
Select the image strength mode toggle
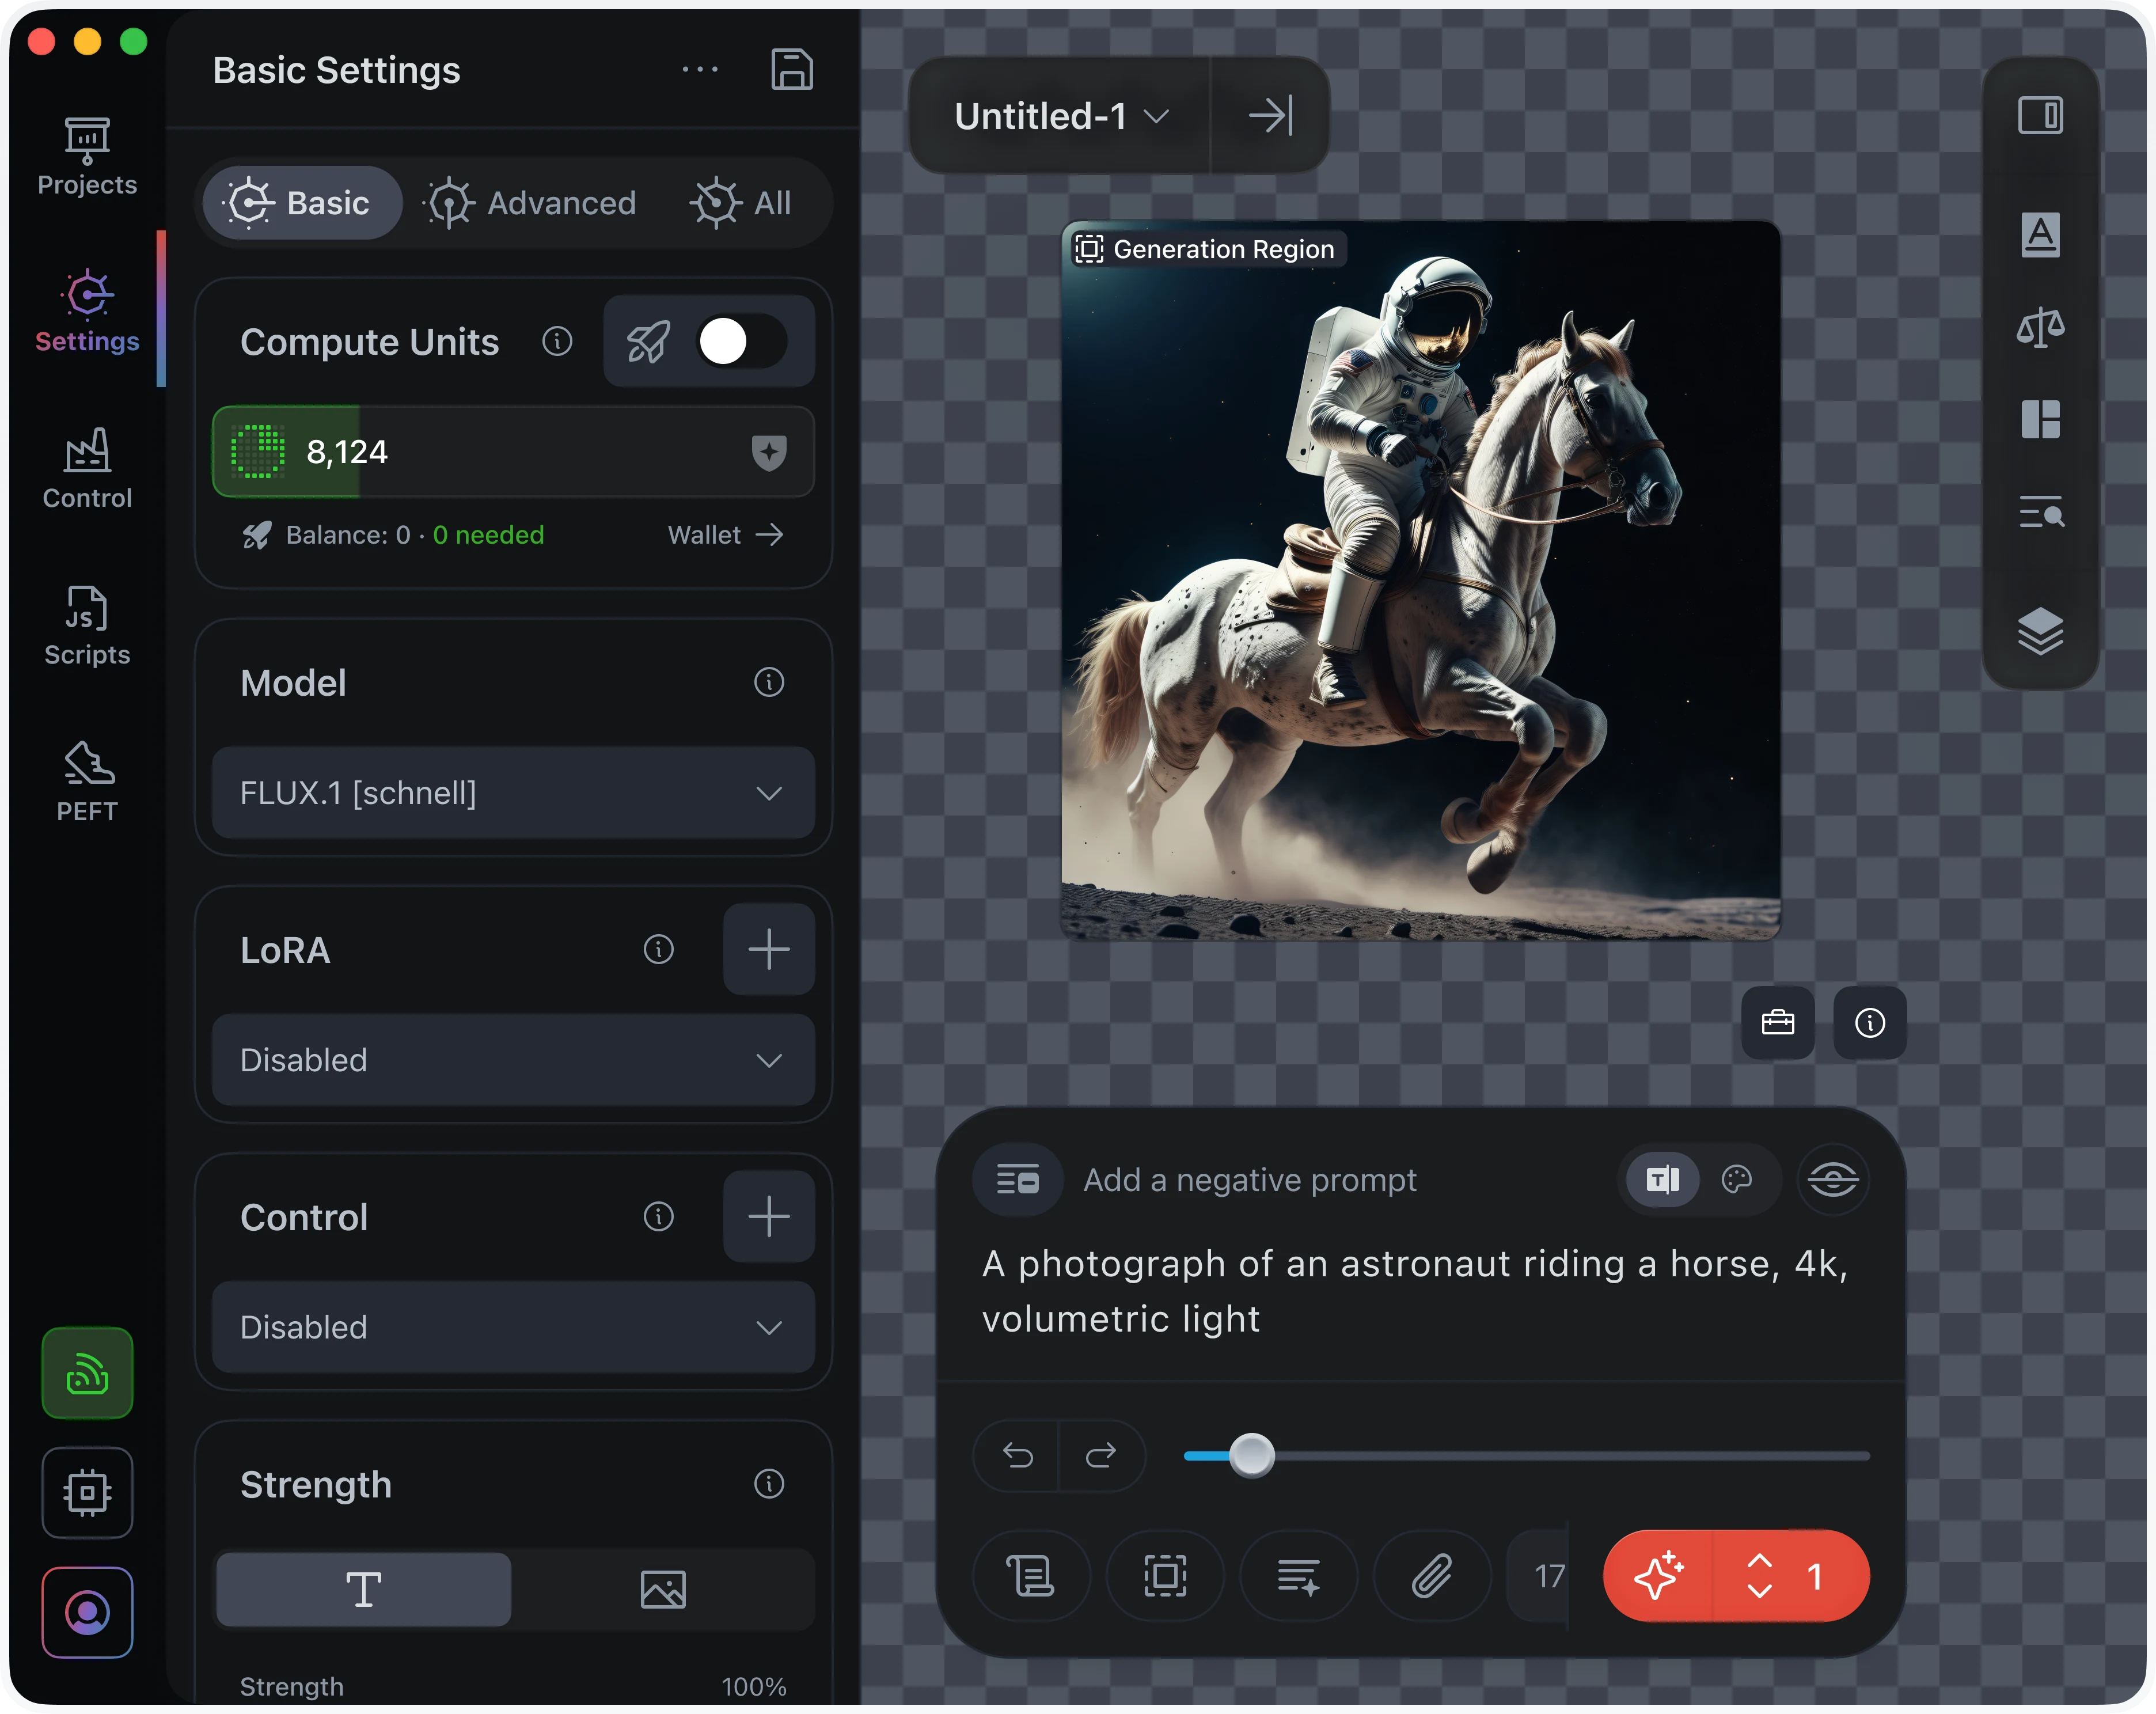(x=662, y=1589)
